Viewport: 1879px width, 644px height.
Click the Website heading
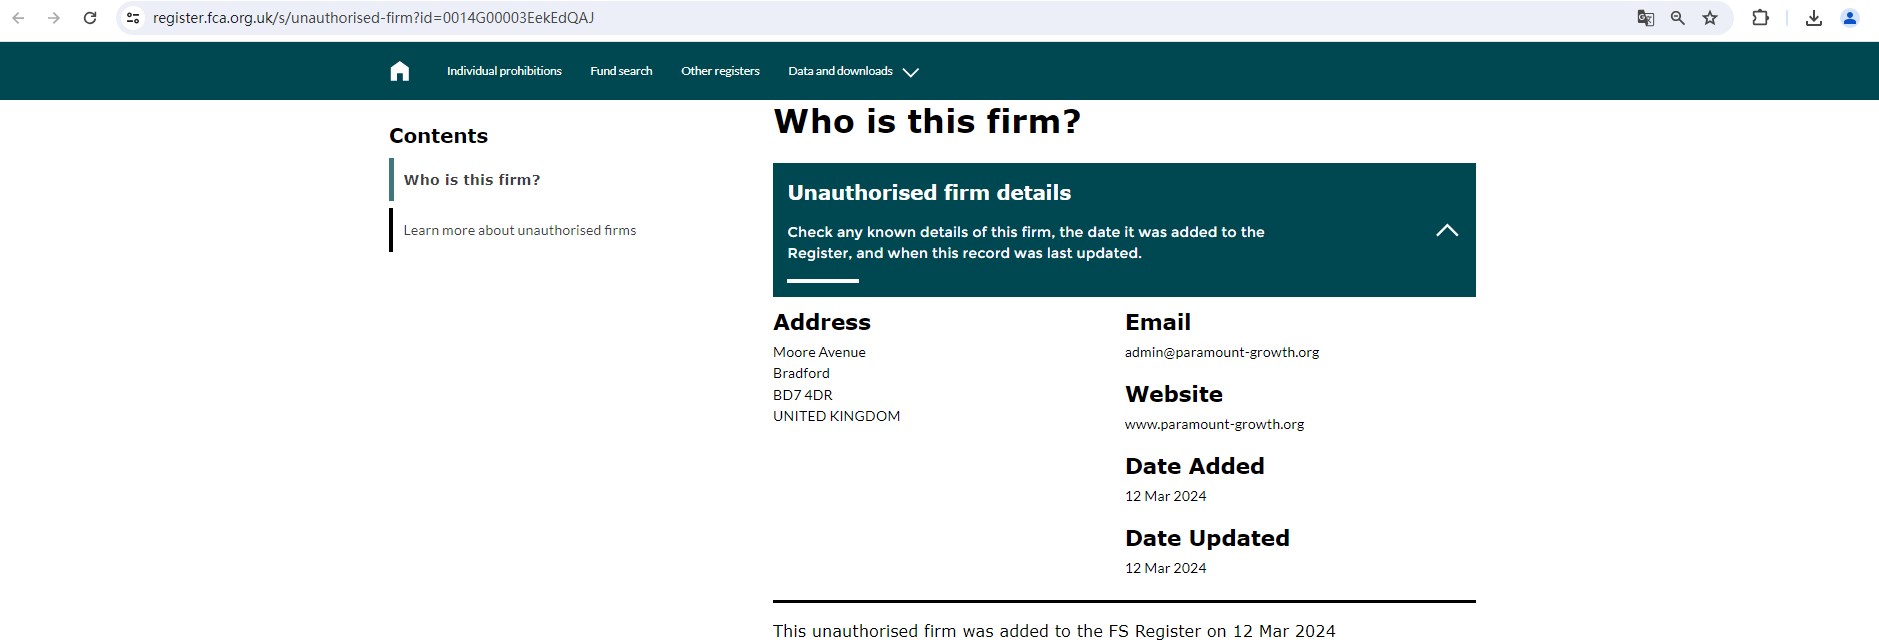point(1174,394)
